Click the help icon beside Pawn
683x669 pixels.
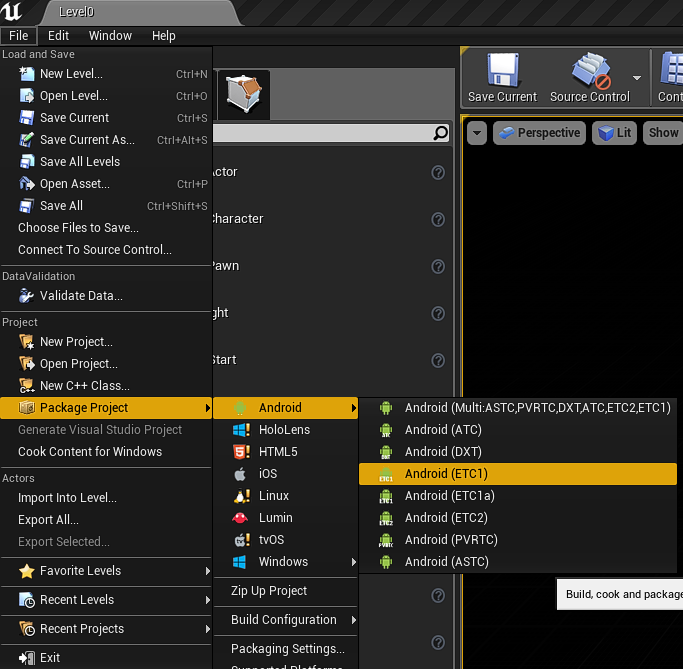coord(438,267)
